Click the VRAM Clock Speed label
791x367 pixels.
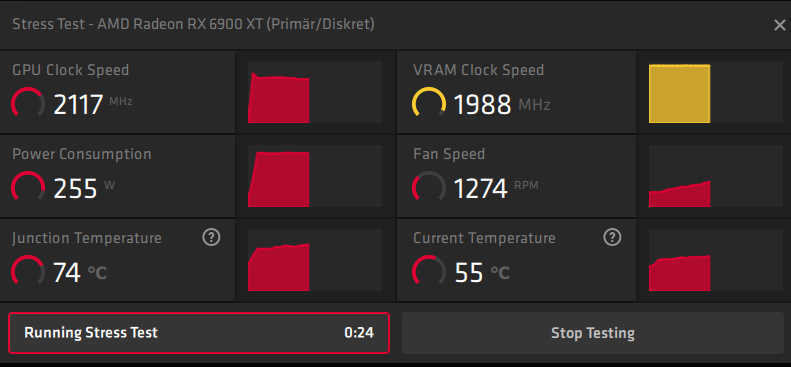click(x=478, y=70)
